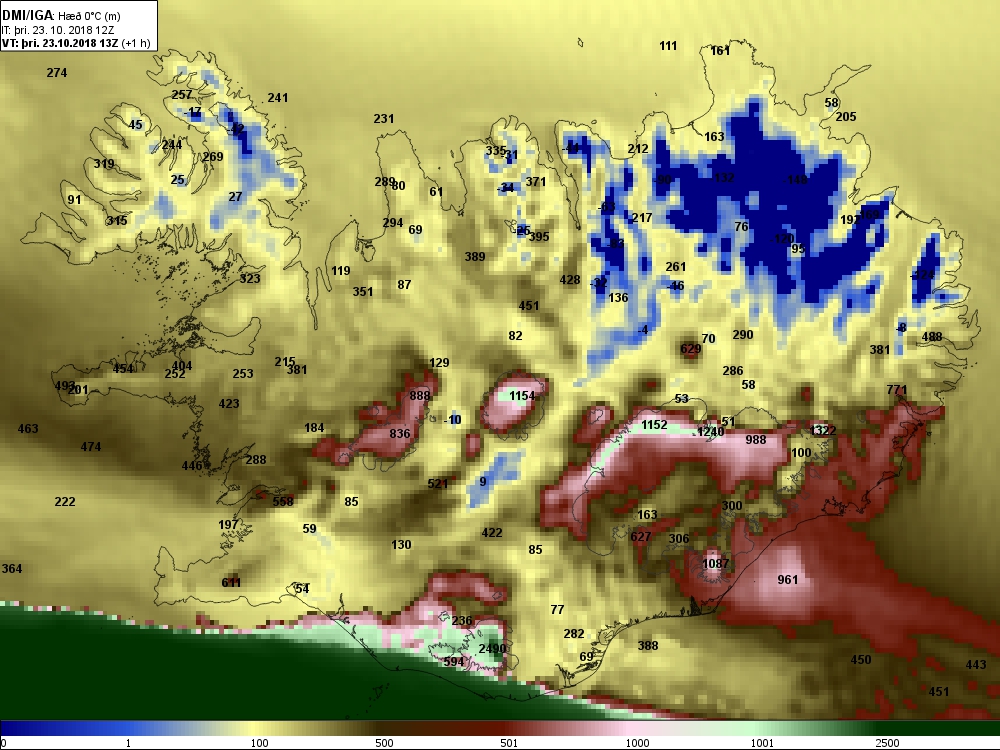Select the 371 value in the north
Viewport: 1000px width, 750px height.
coord(536,182)
